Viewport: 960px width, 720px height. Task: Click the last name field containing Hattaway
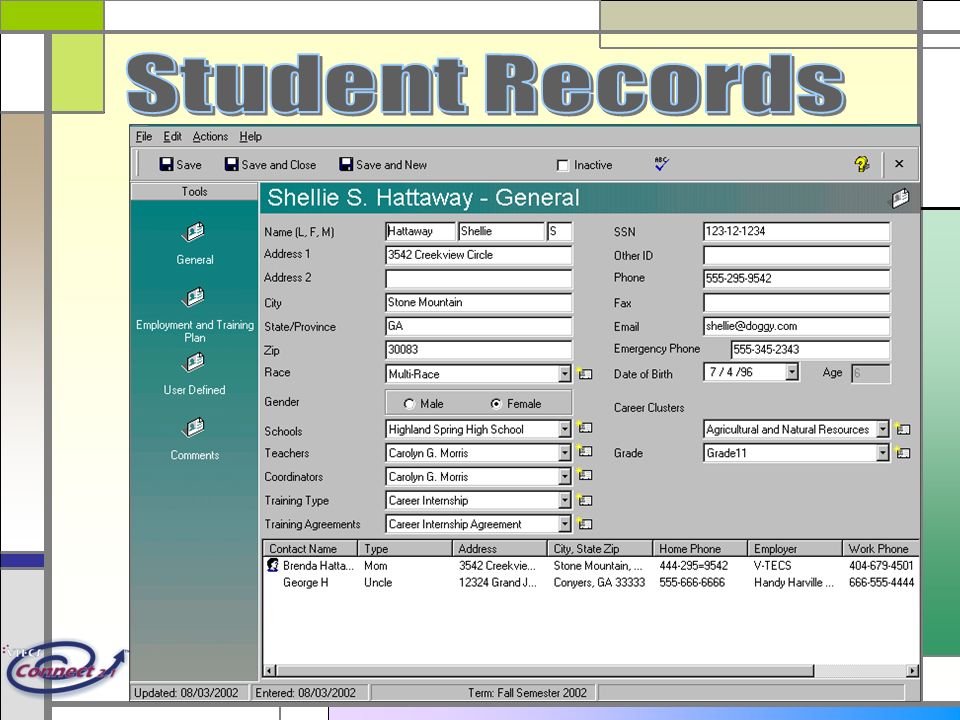[x=421, y=231]
